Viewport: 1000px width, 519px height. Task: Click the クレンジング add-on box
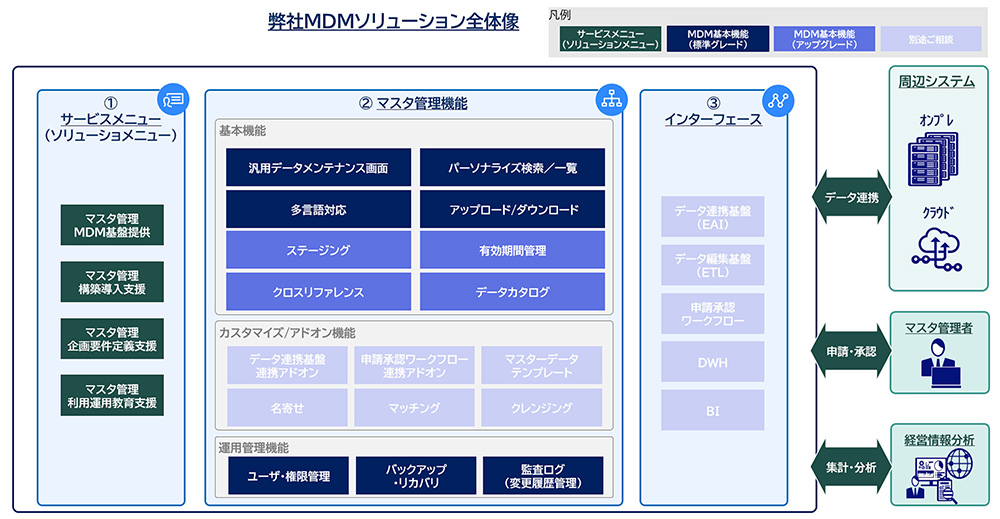click(x=541, y=407)
